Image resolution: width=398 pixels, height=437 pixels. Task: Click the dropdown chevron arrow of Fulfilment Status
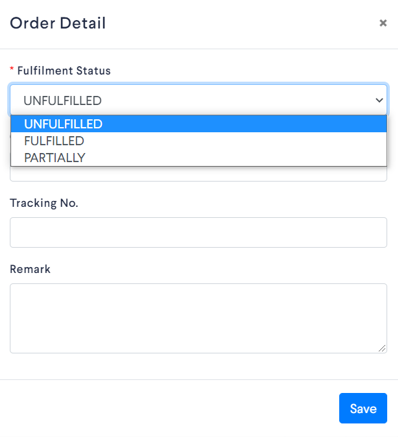pos(379,100)
